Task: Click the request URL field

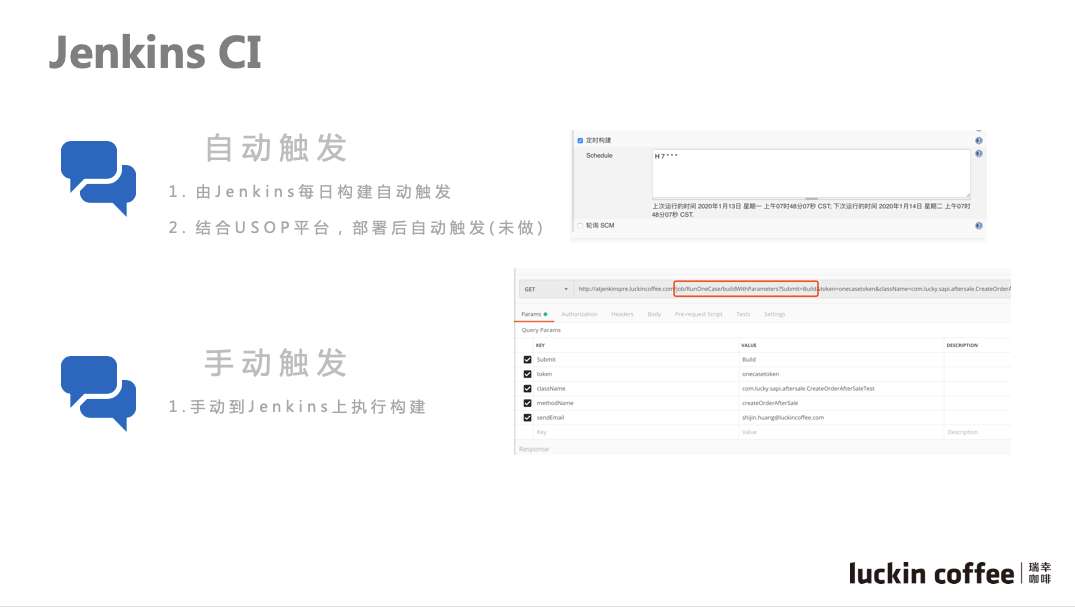Action: 793,289
